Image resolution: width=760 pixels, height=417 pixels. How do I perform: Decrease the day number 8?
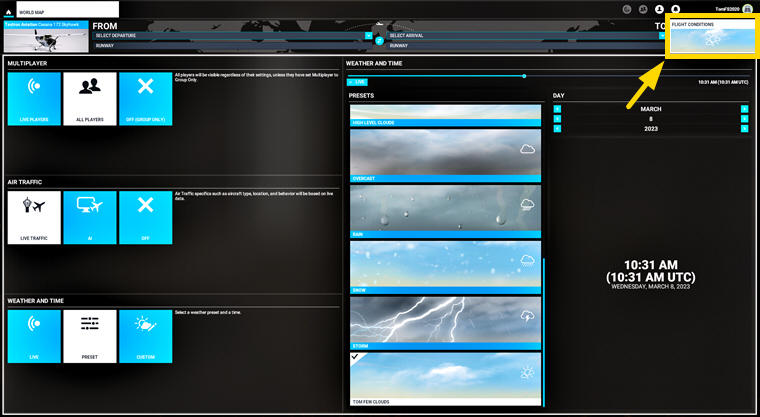[x=557, y=119]
